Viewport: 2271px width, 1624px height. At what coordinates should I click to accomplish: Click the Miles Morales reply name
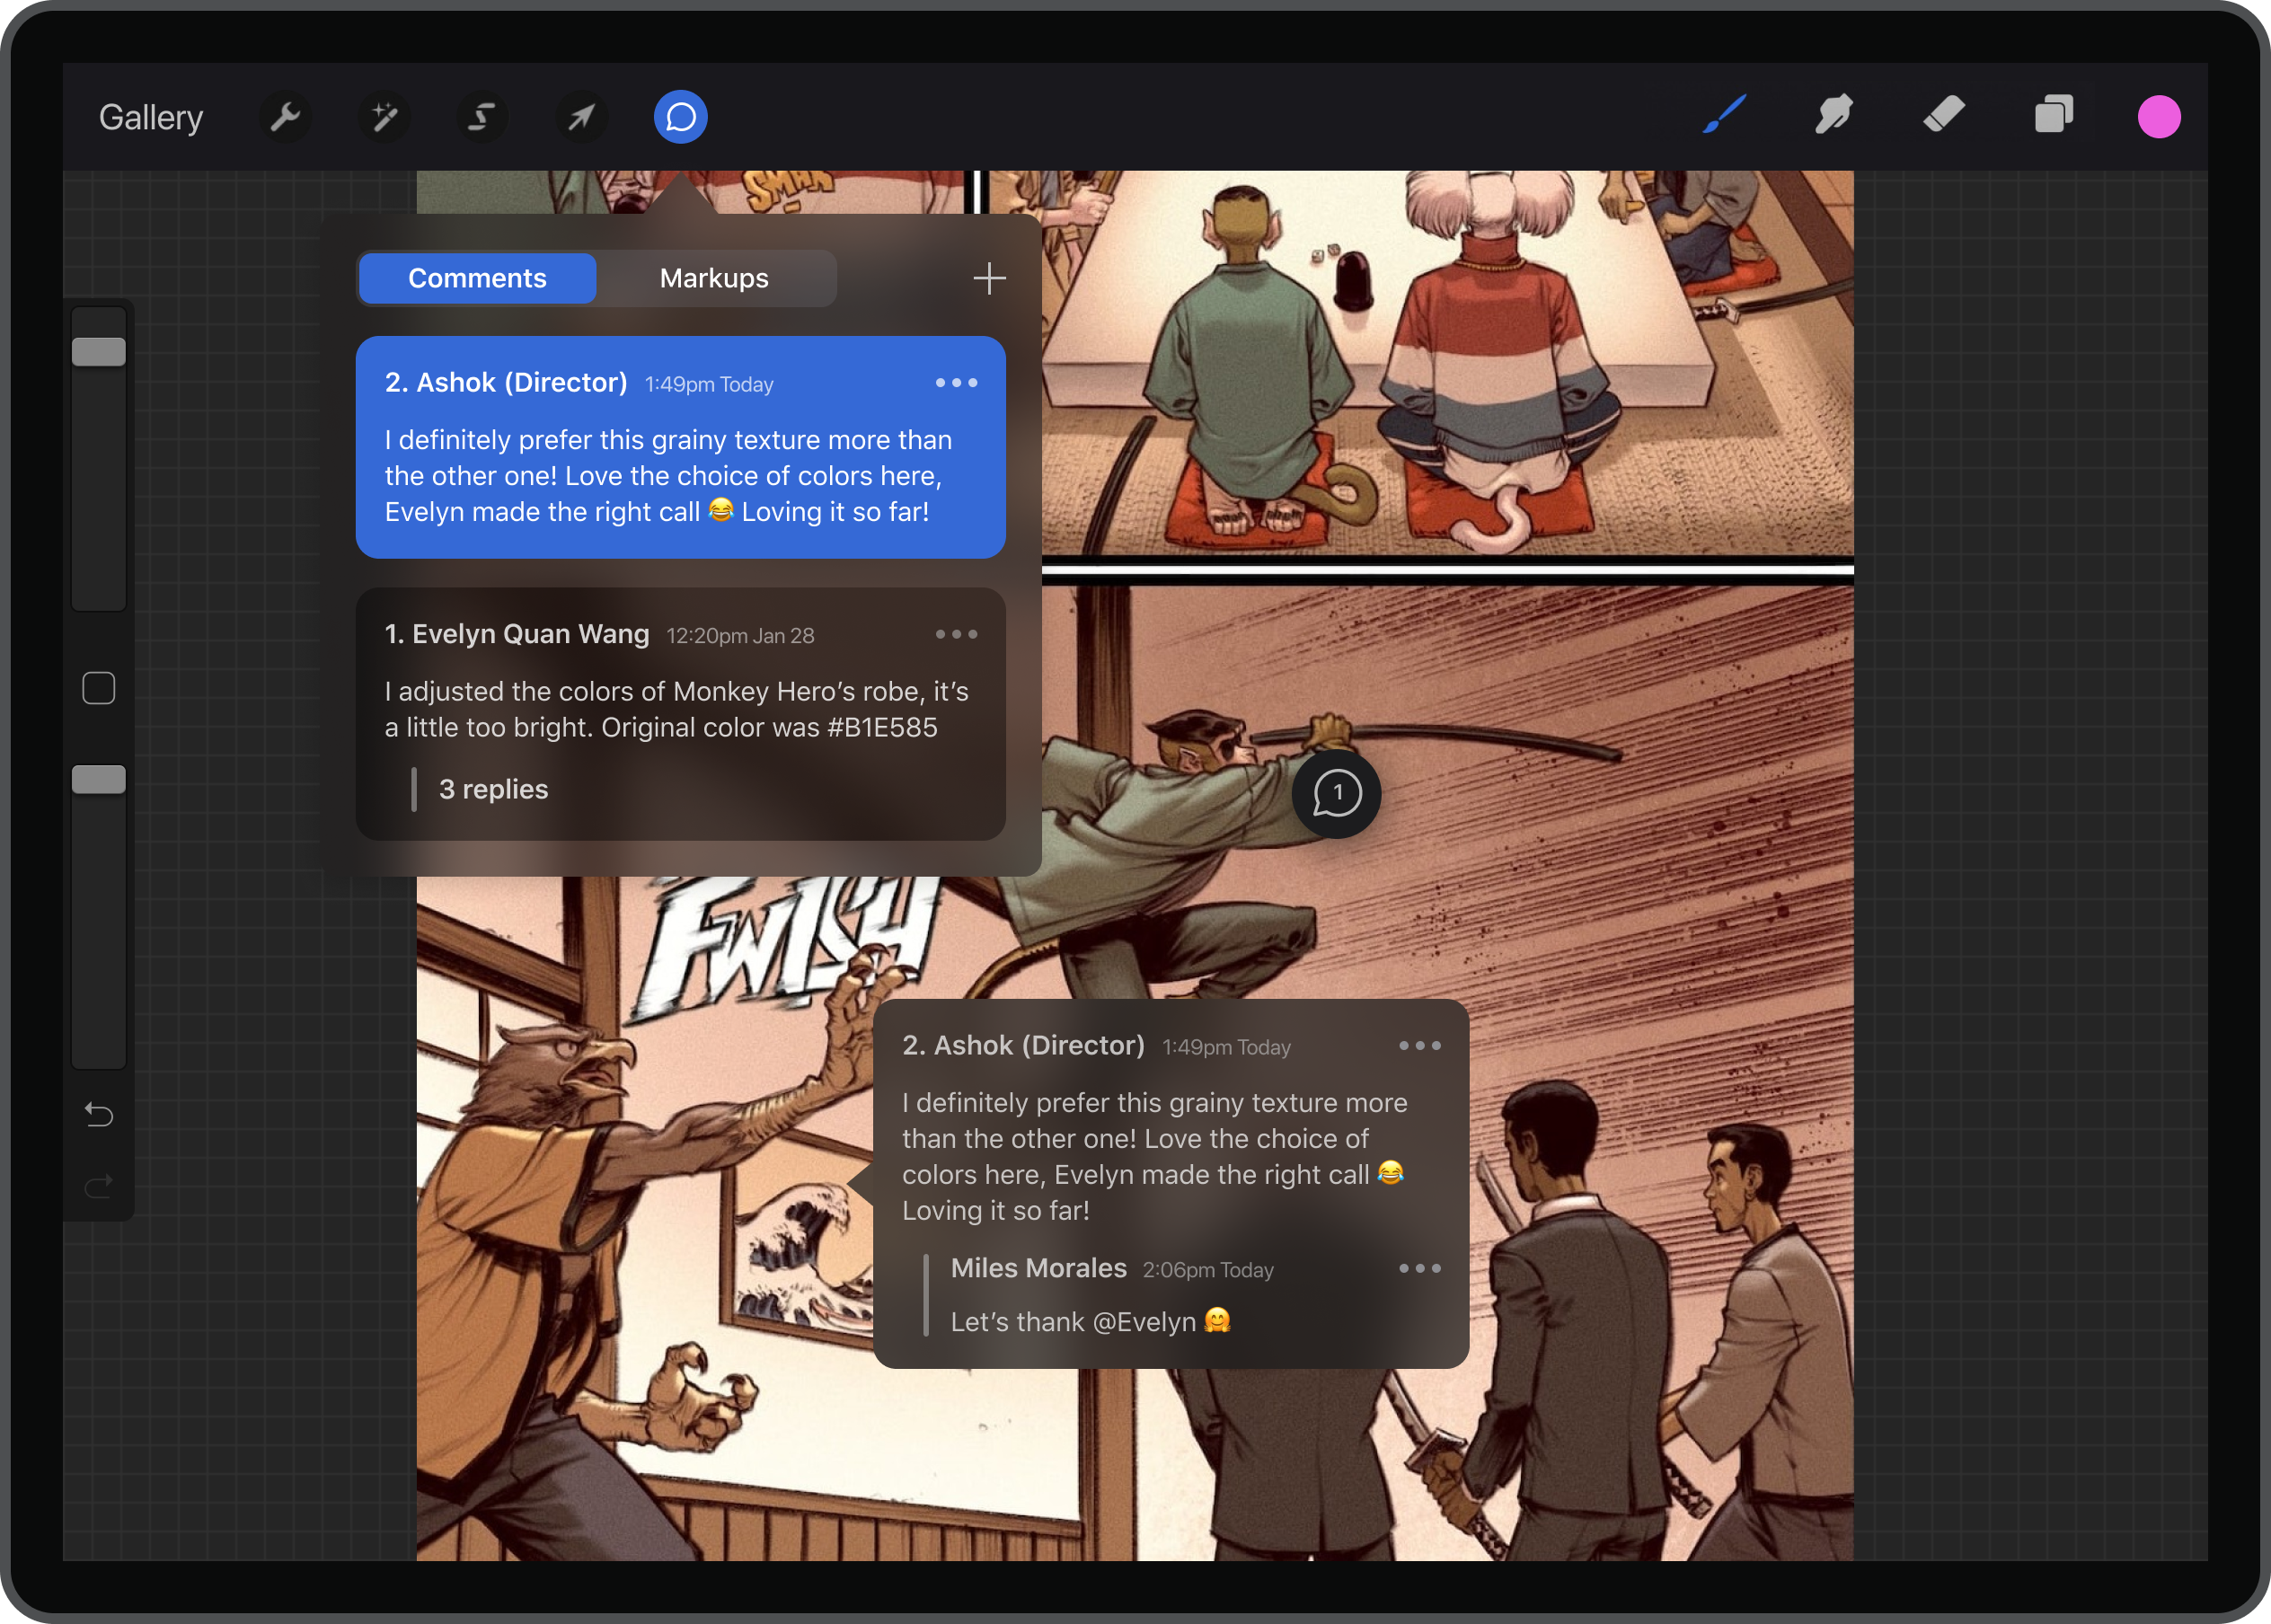pos(1038,1268)
